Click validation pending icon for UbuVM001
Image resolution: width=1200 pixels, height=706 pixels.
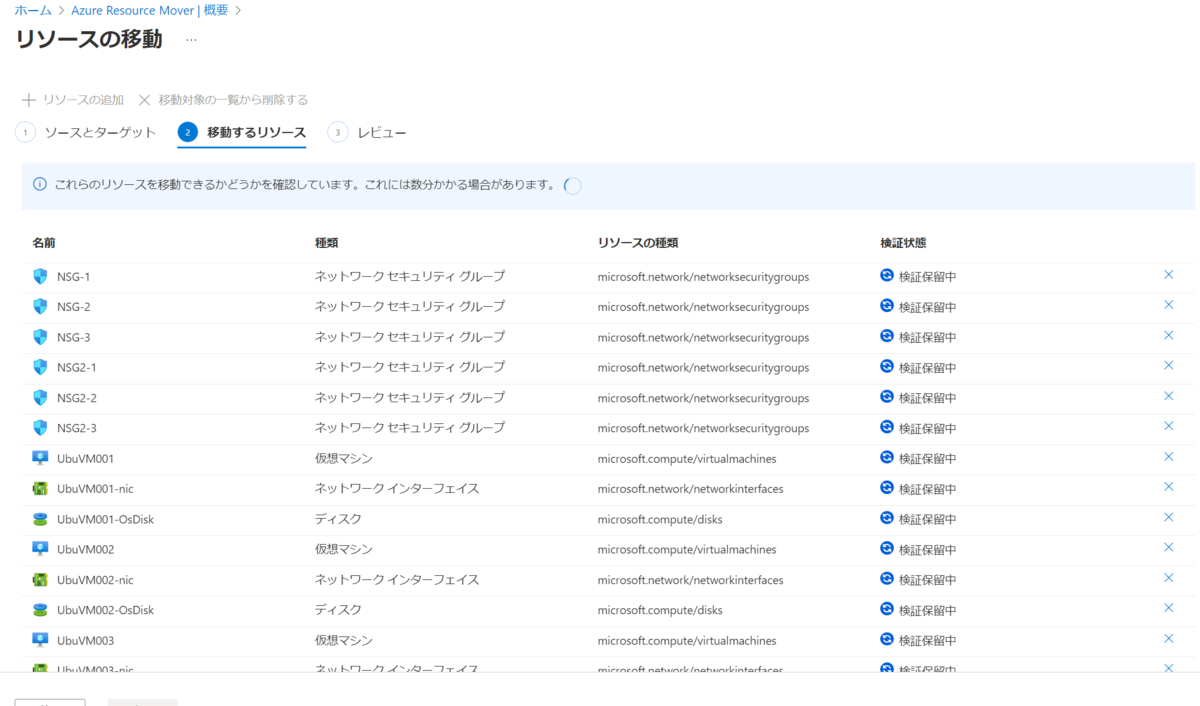[887, 457]
